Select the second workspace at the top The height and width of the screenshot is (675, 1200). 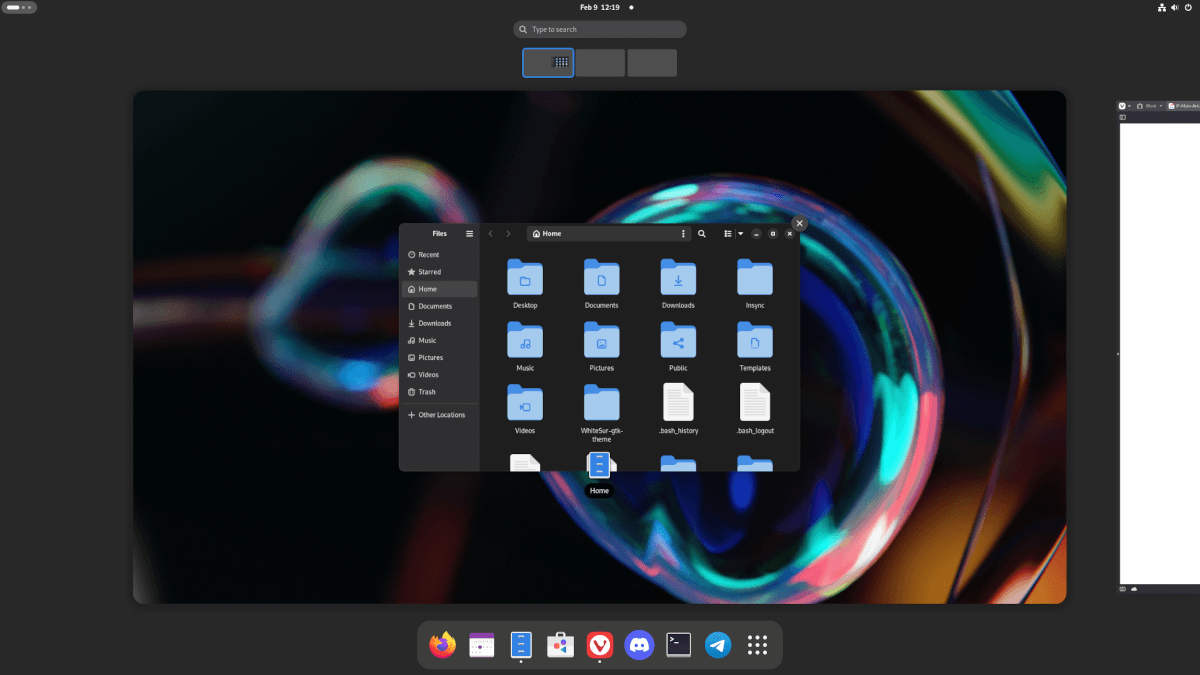[x=600, y=62]
